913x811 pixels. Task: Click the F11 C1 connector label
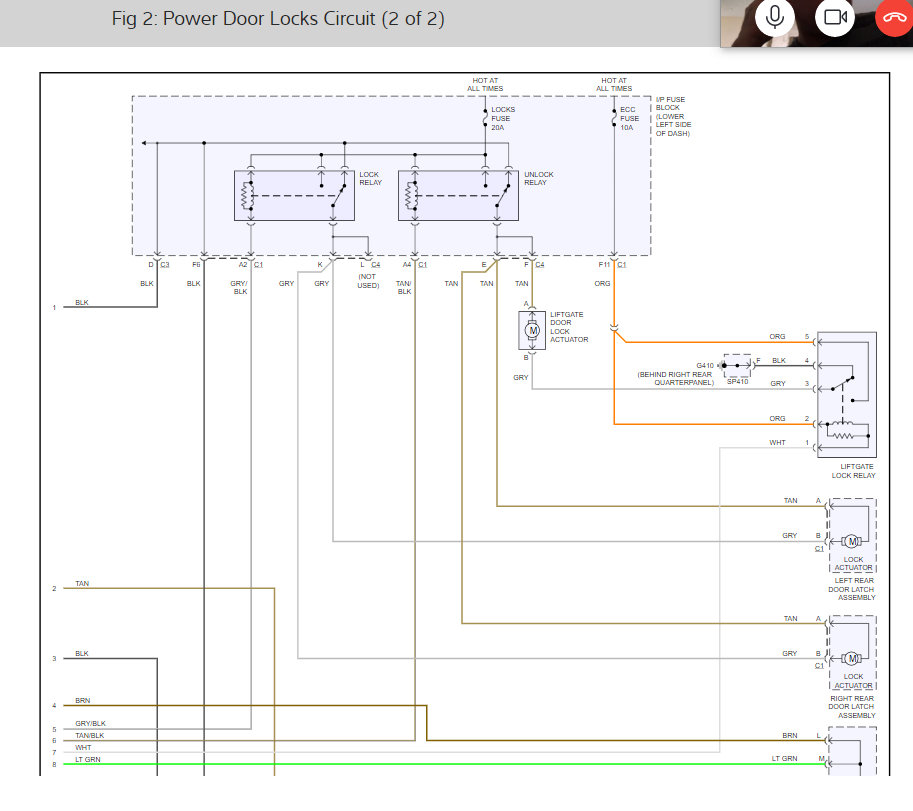[x=612, y=265]
